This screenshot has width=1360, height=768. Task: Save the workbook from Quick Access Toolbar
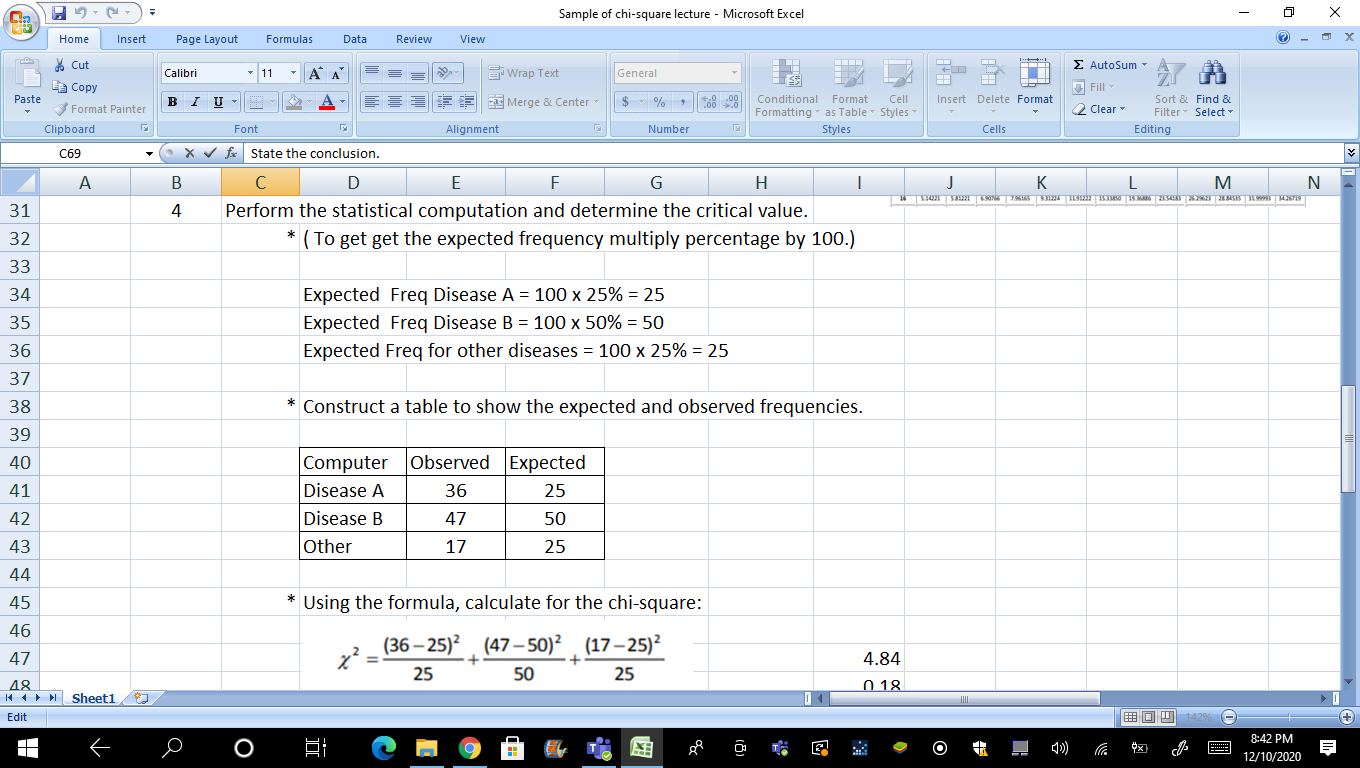59,13
